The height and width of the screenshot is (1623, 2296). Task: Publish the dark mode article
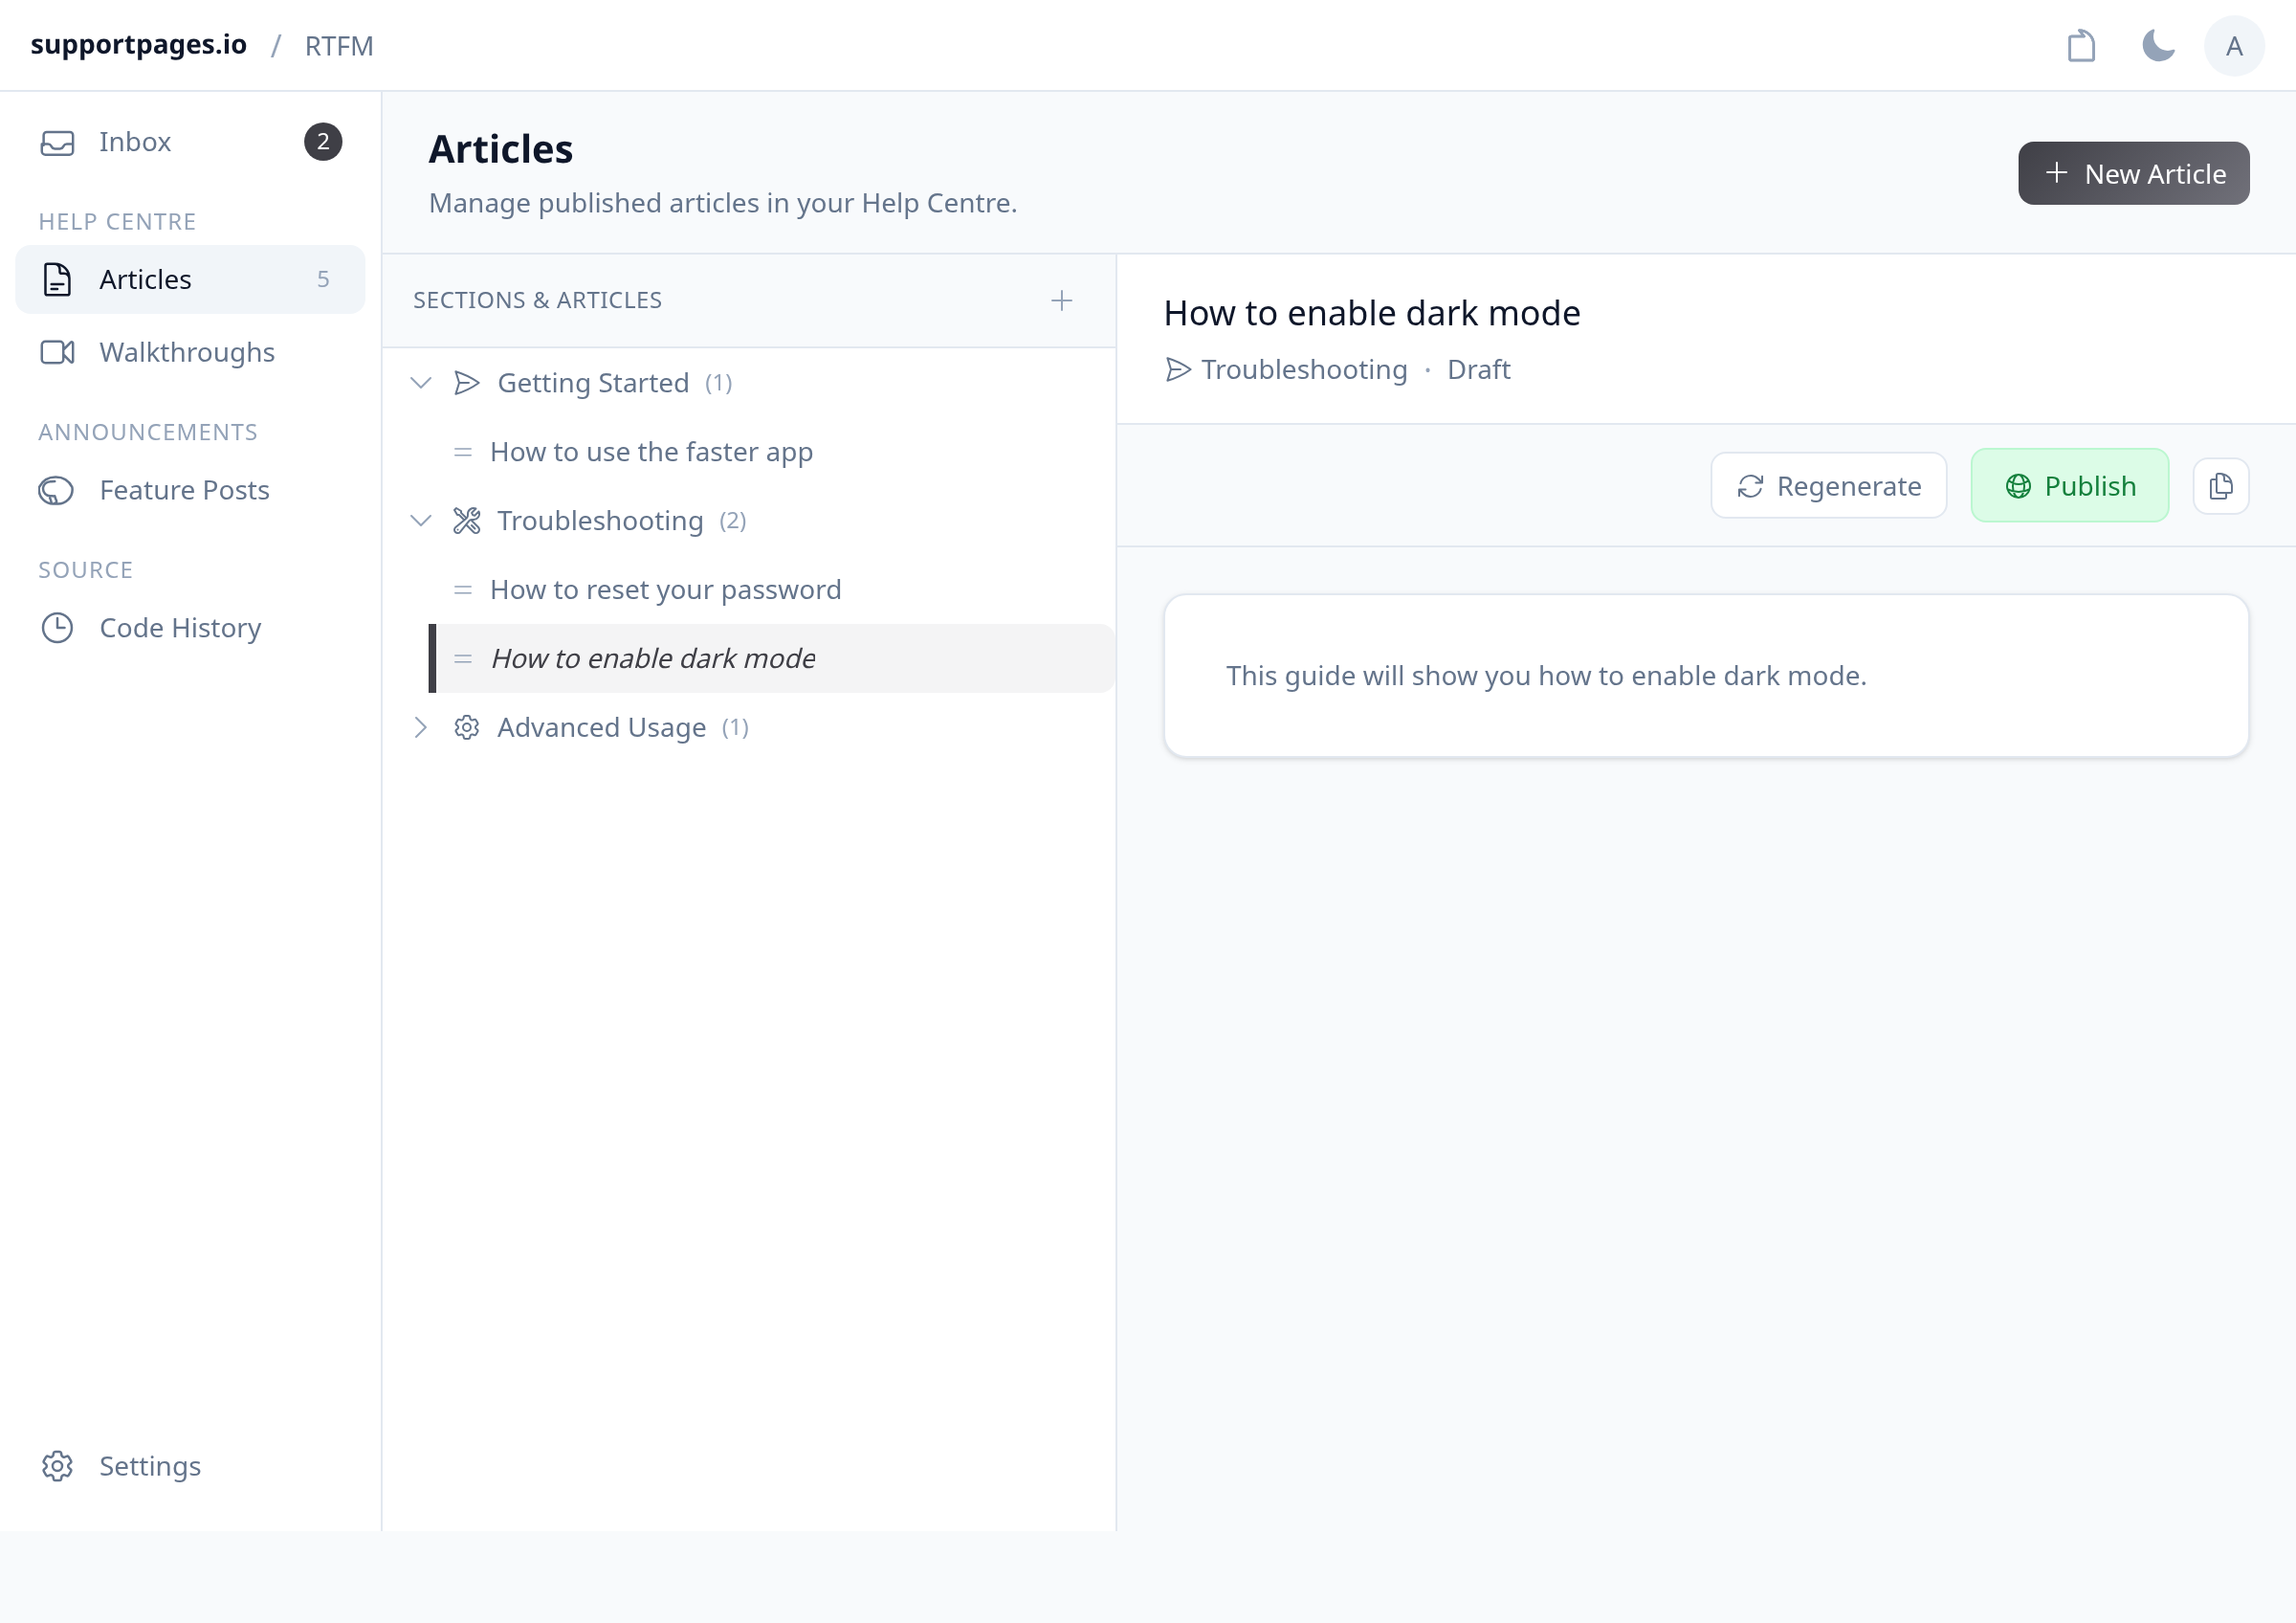[2069, 486]
